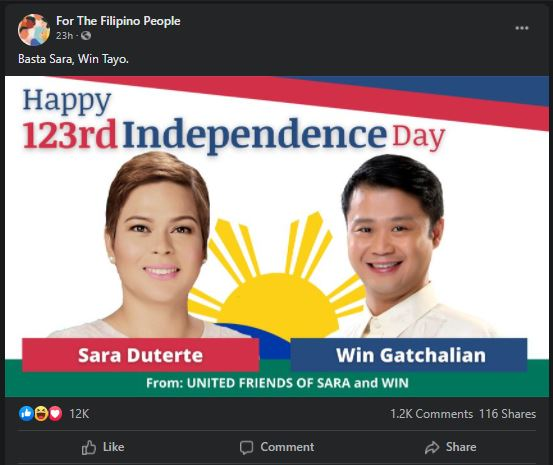
Task: Click the speech bubble Comment icon
Action: [x=246, y=447]
